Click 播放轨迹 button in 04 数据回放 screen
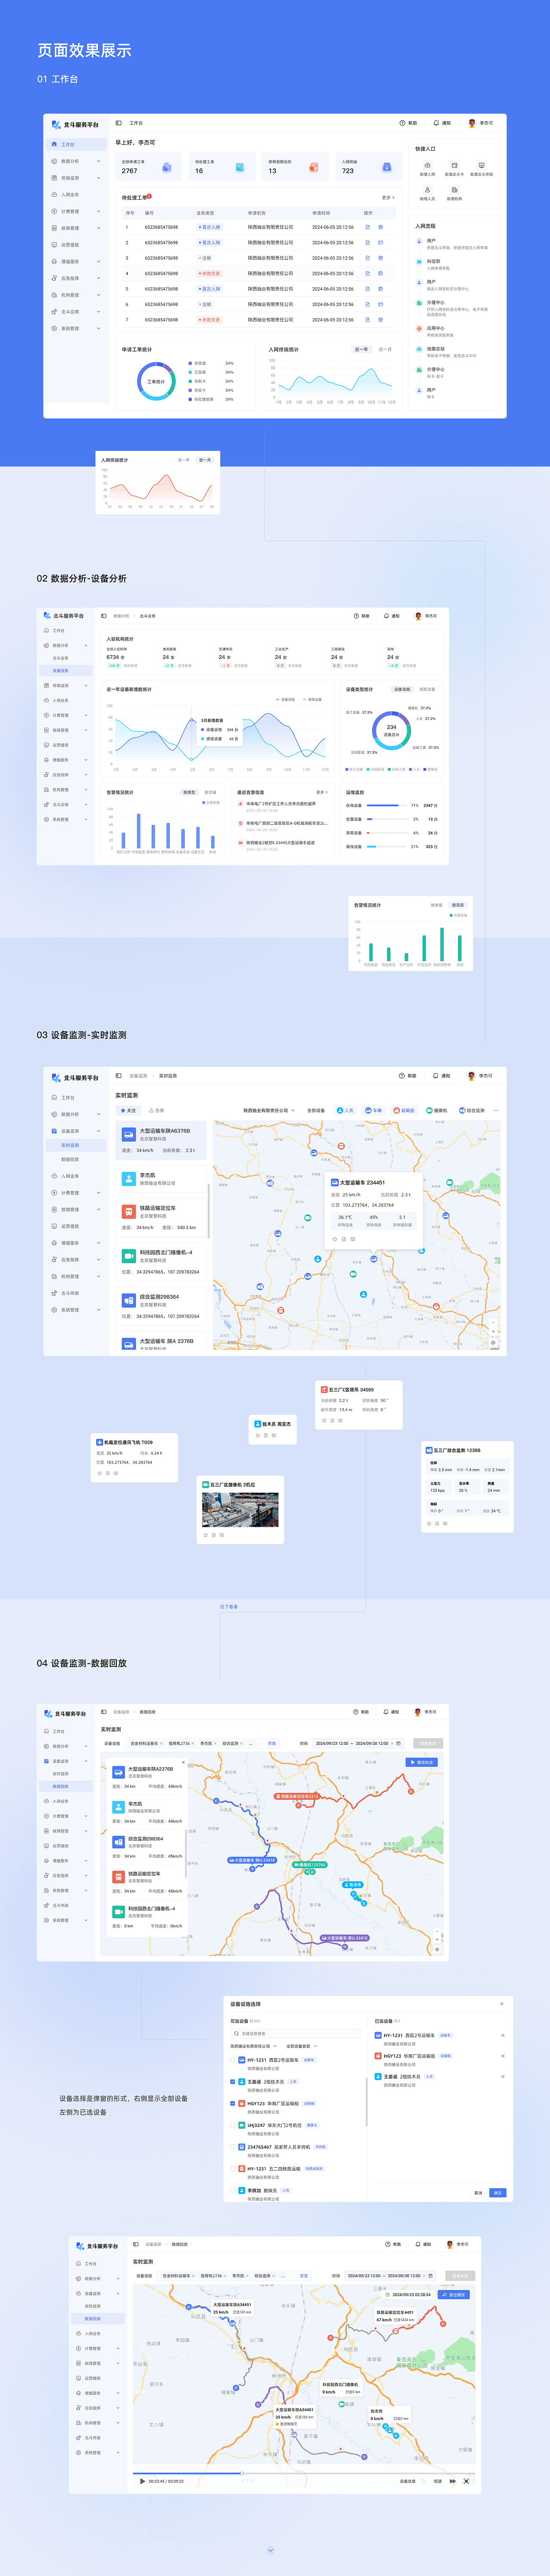Viewport: 550px width, 2576px height. pos(422,1762)
